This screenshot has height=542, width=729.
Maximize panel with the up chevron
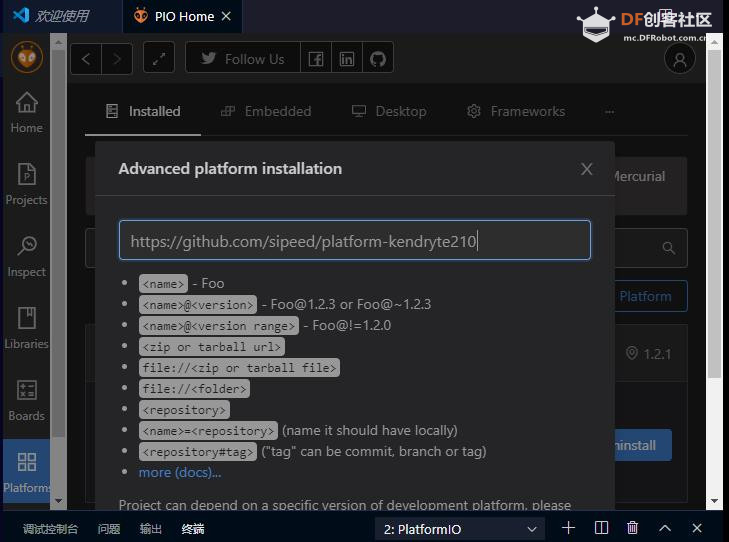pos(665,528)
